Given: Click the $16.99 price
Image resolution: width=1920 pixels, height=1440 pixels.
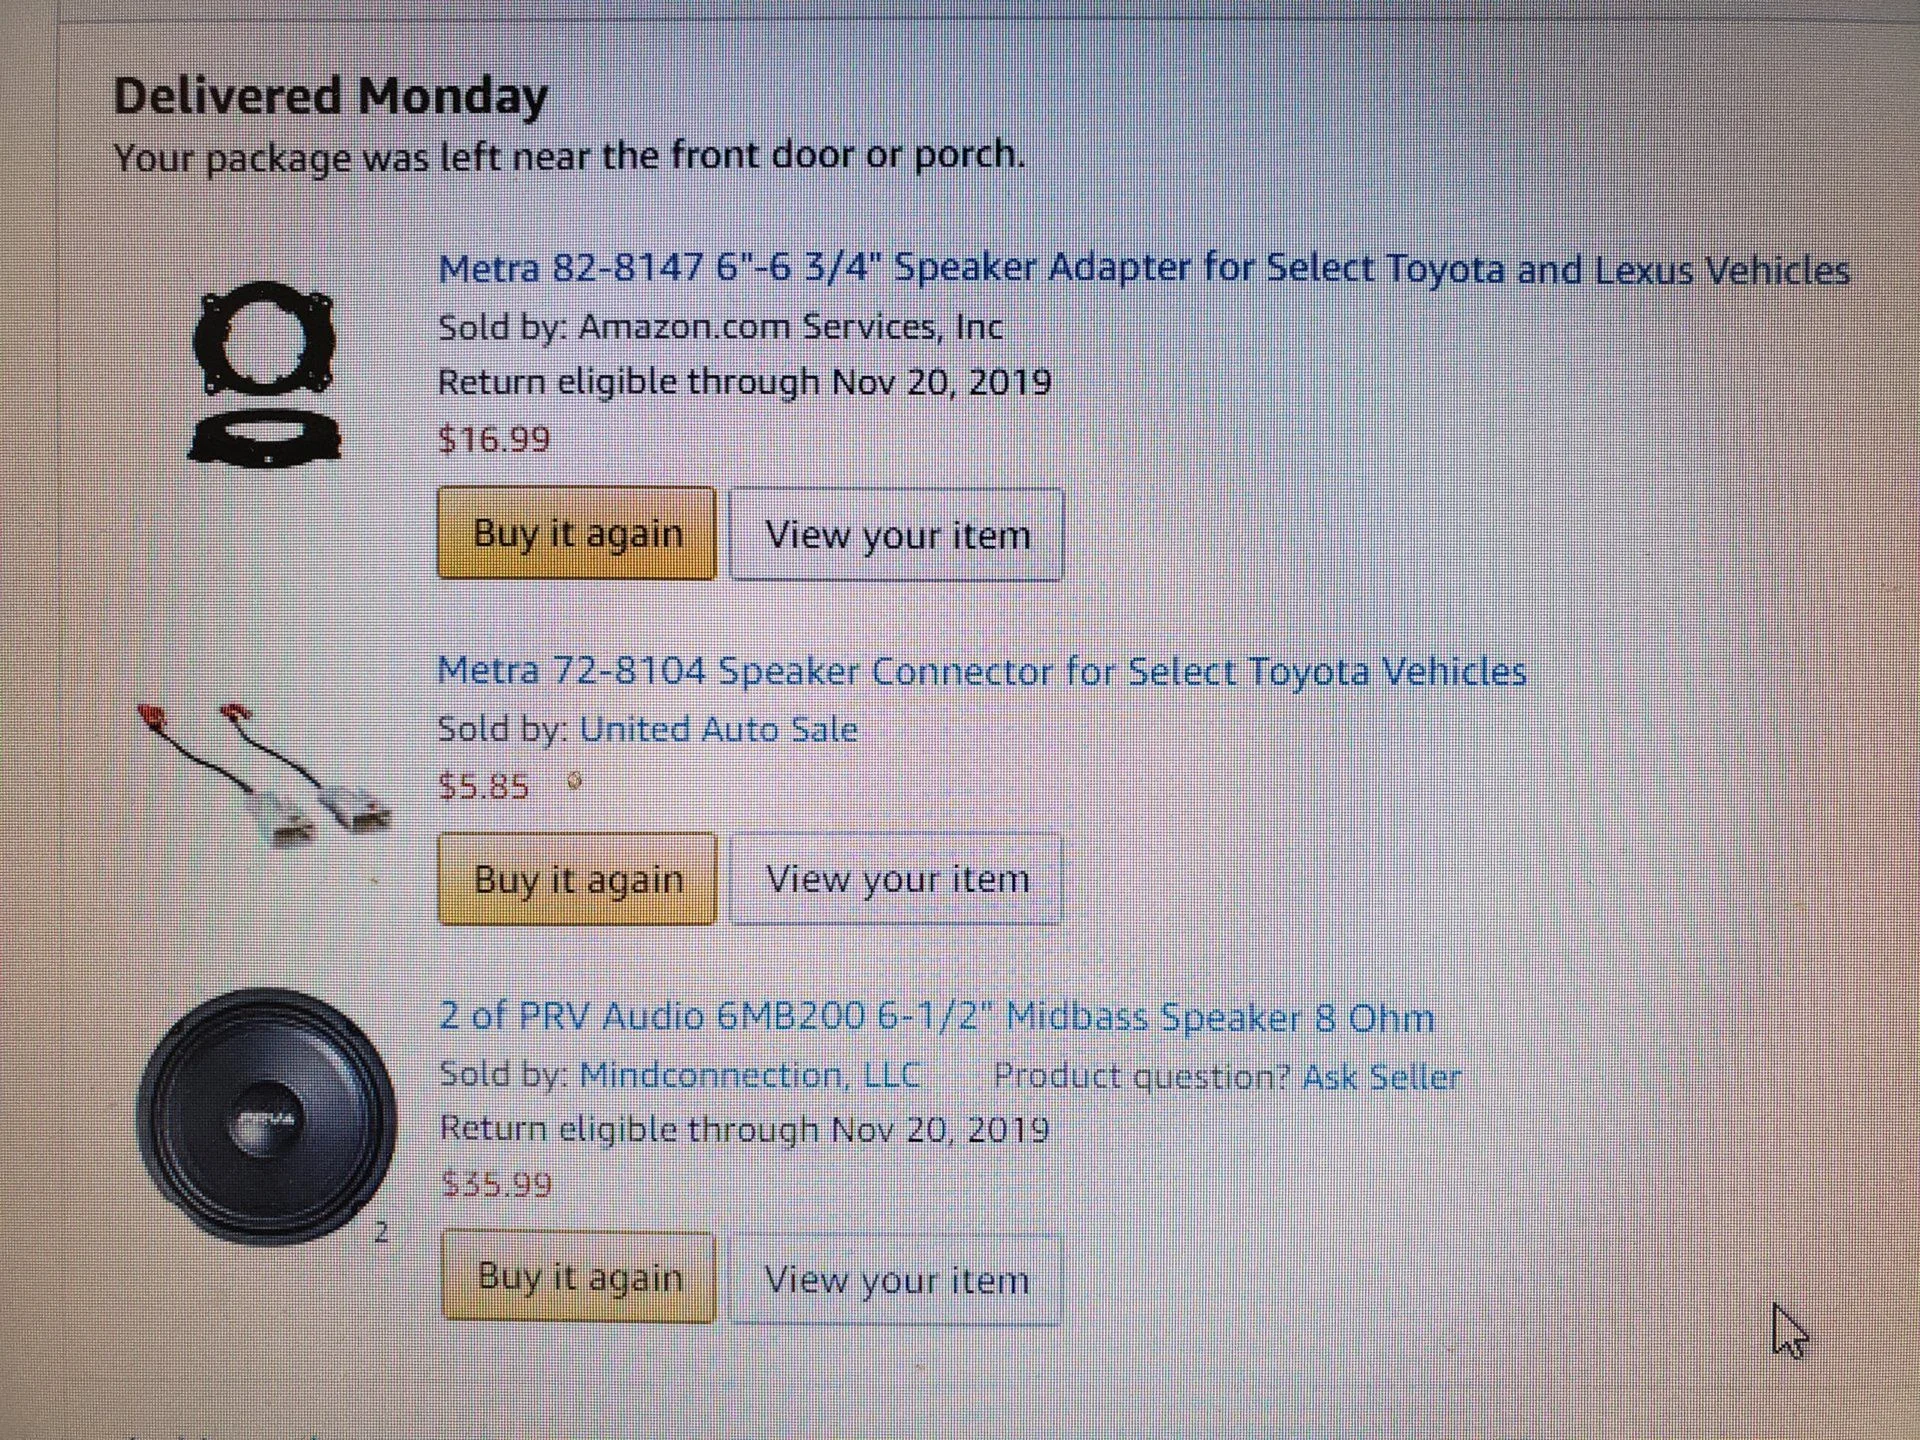Looking at the screenshot, I should coord(494,439).
